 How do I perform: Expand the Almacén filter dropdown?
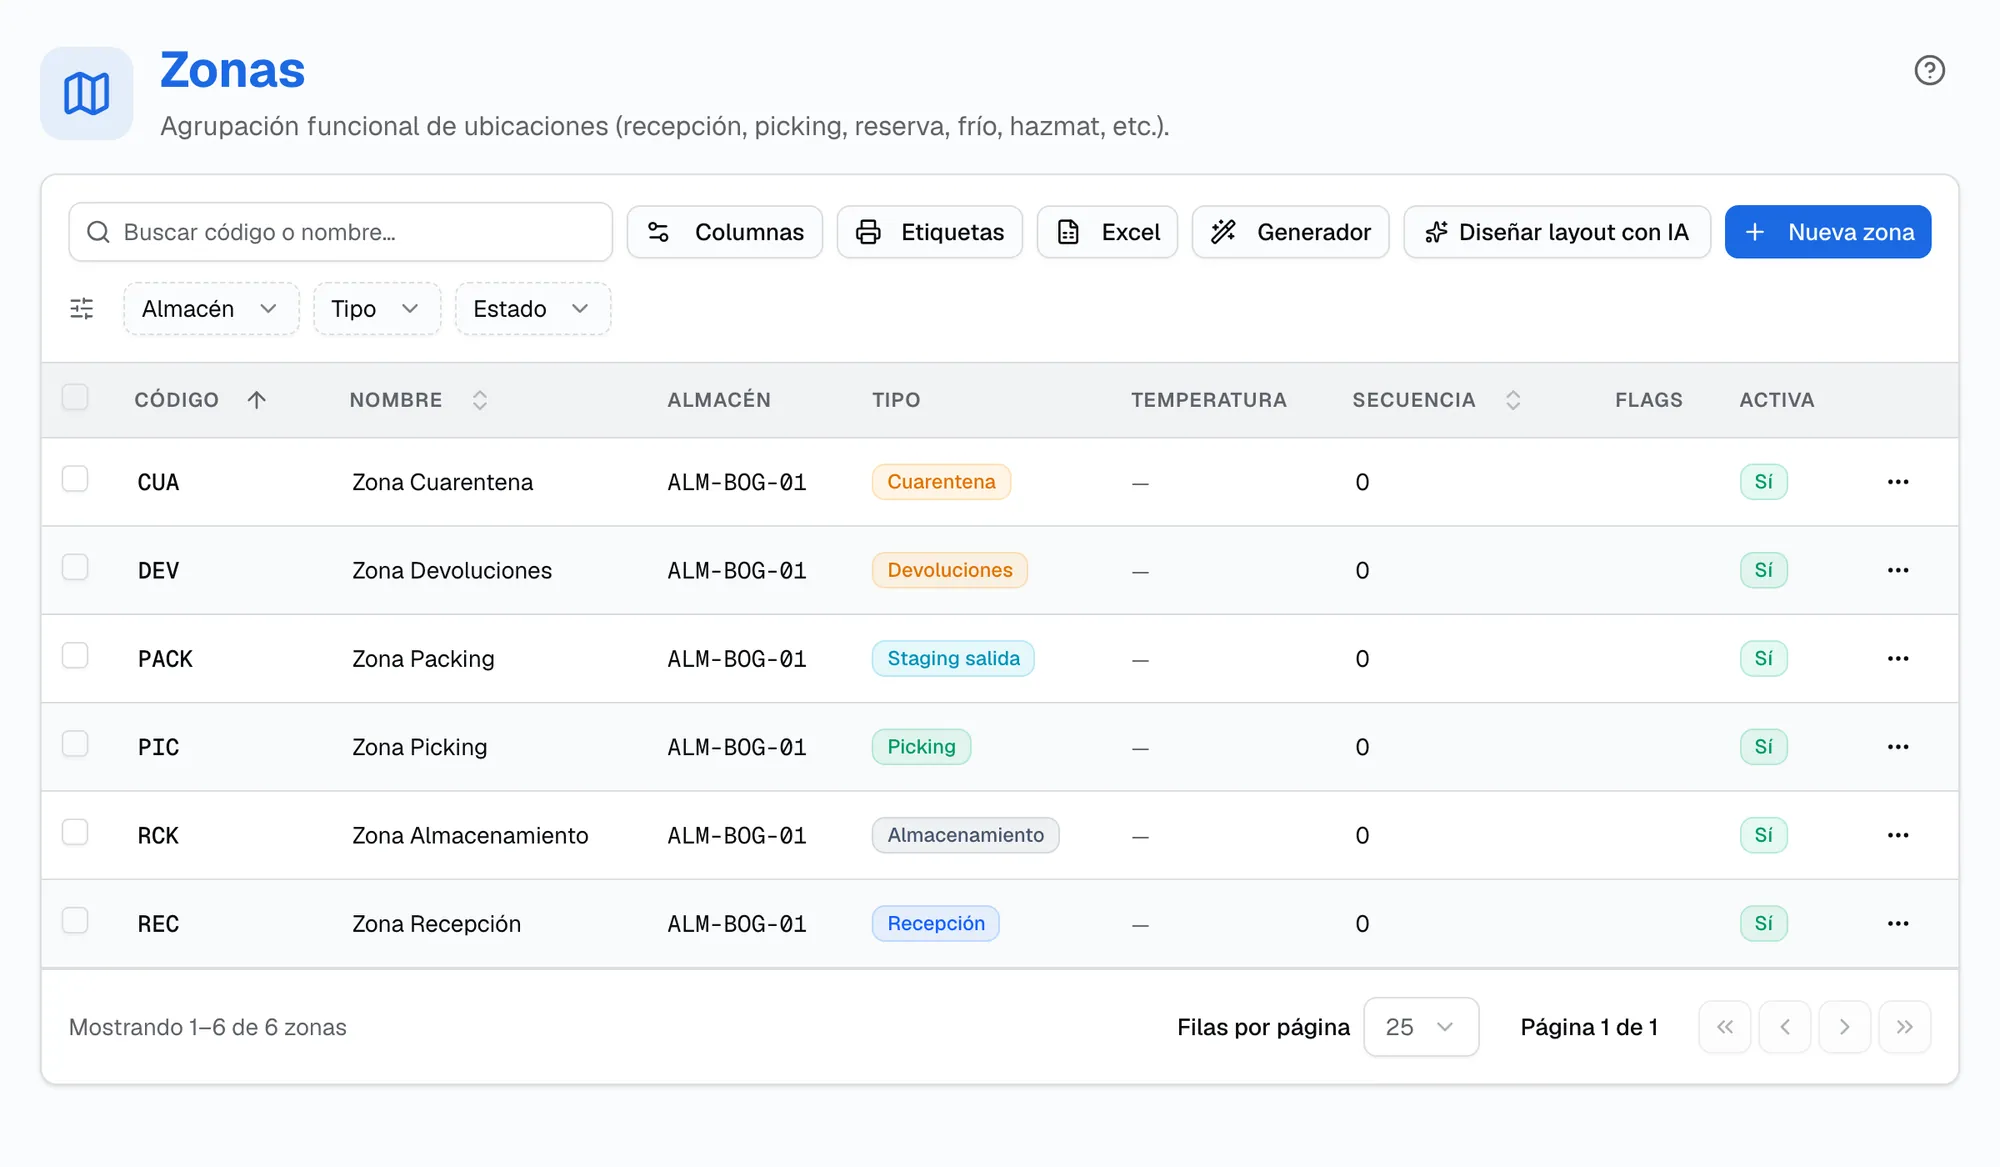coord(211,309)
